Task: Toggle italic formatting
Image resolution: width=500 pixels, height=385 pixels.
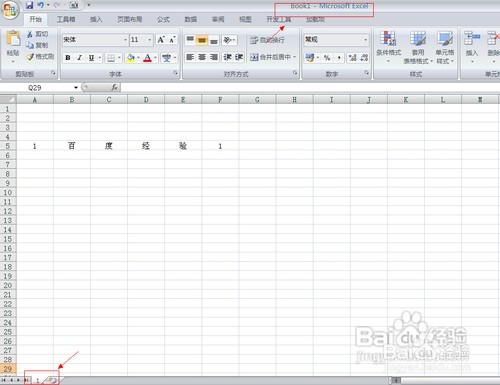Action: [x=79, y=58]
